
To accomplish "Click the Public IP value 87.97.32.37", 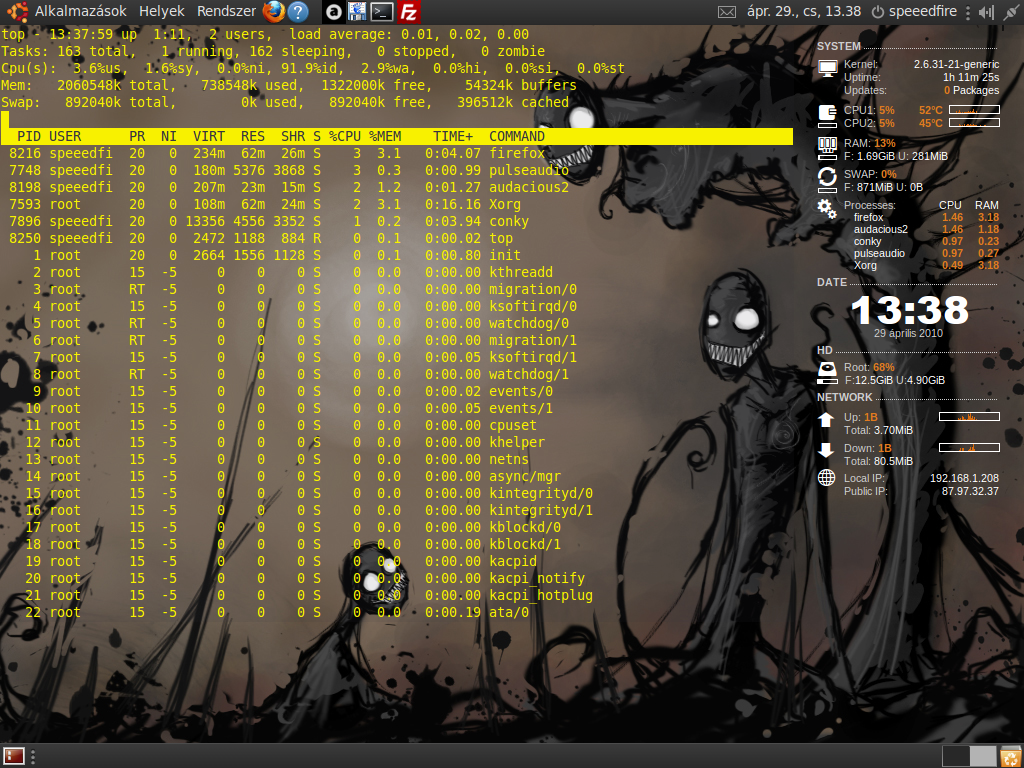I will (x=970, y=491).
